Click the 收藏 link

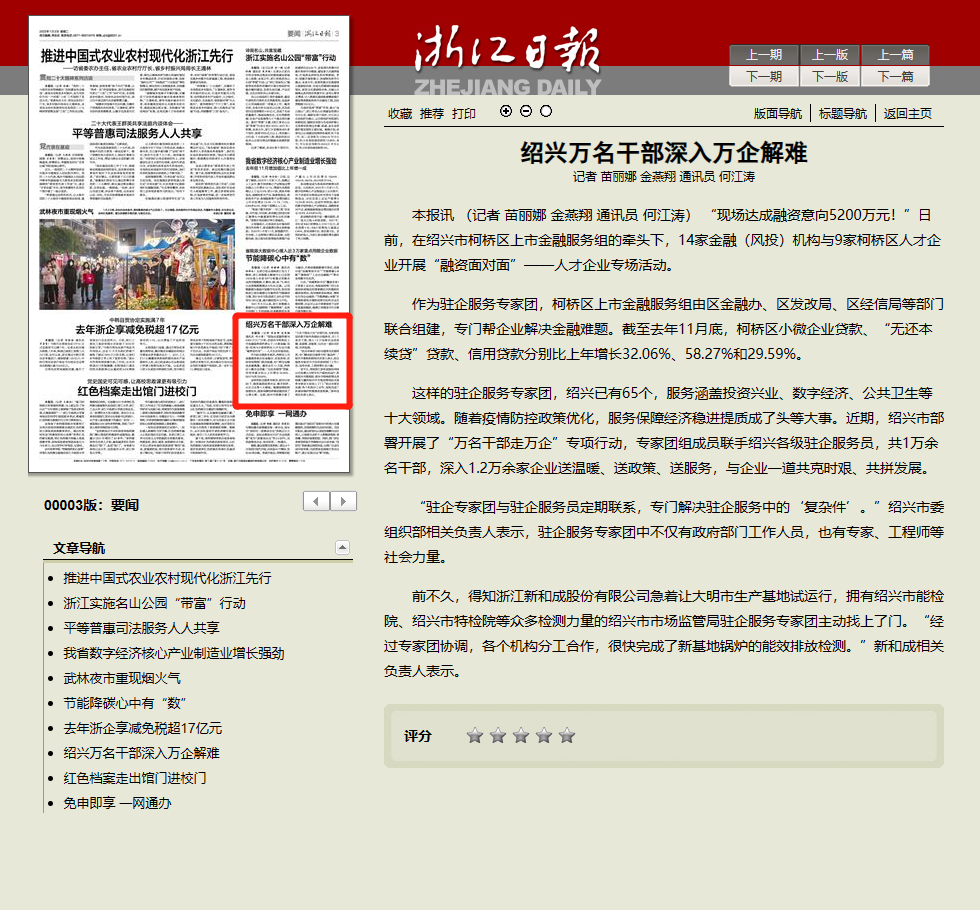coord(400,114)
